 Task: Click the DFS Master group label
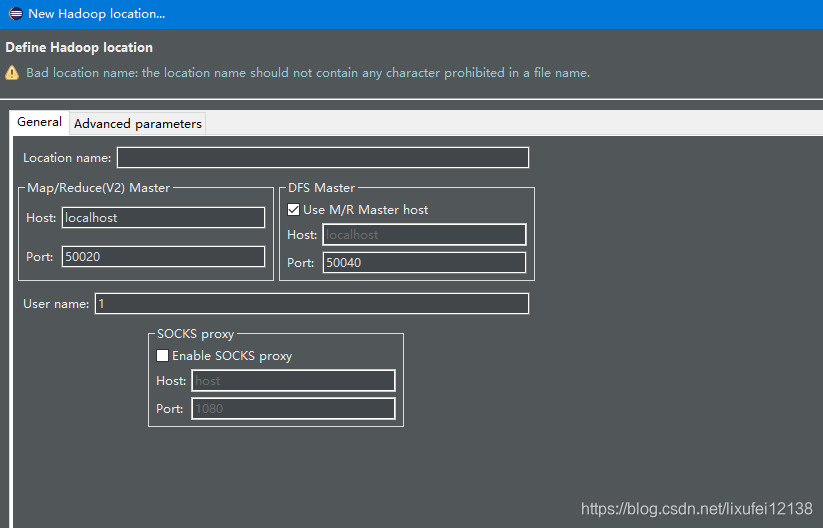tap(321, 188)
